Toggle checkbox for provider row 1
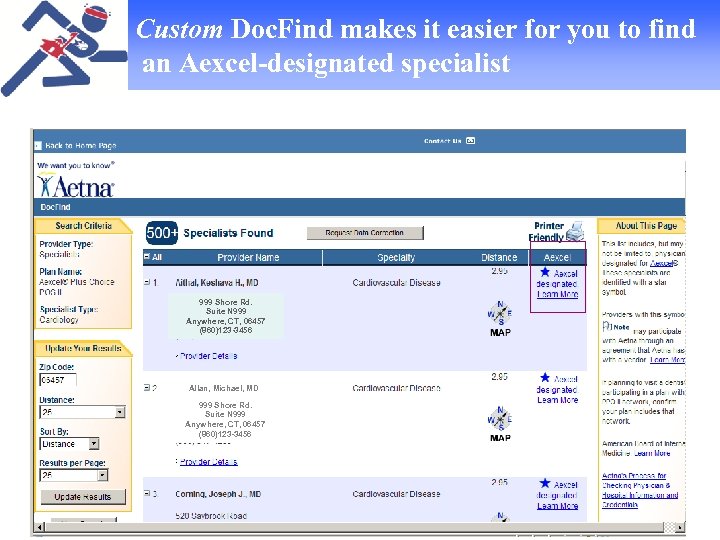Viewport: 720px width, 540px height. click(x=147, y=282)
